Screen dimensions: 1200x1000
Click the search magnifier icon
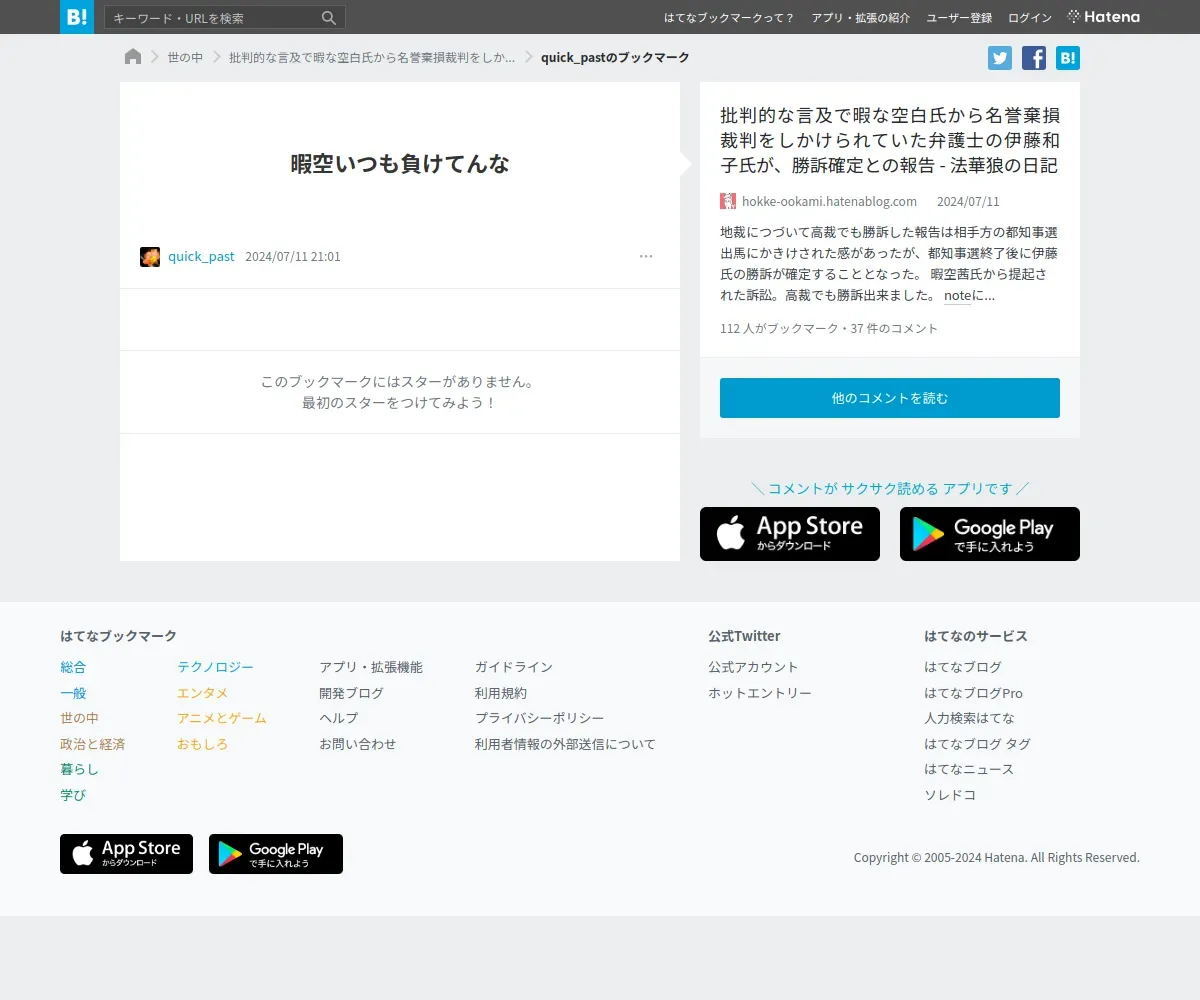point(329,18)
